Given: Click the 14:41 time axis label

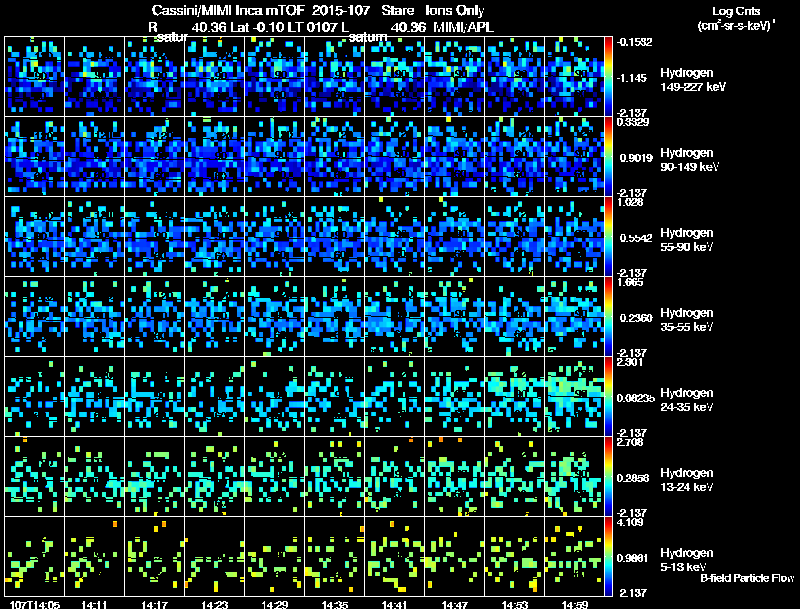Looking at the screenshot, I should 395,605.
